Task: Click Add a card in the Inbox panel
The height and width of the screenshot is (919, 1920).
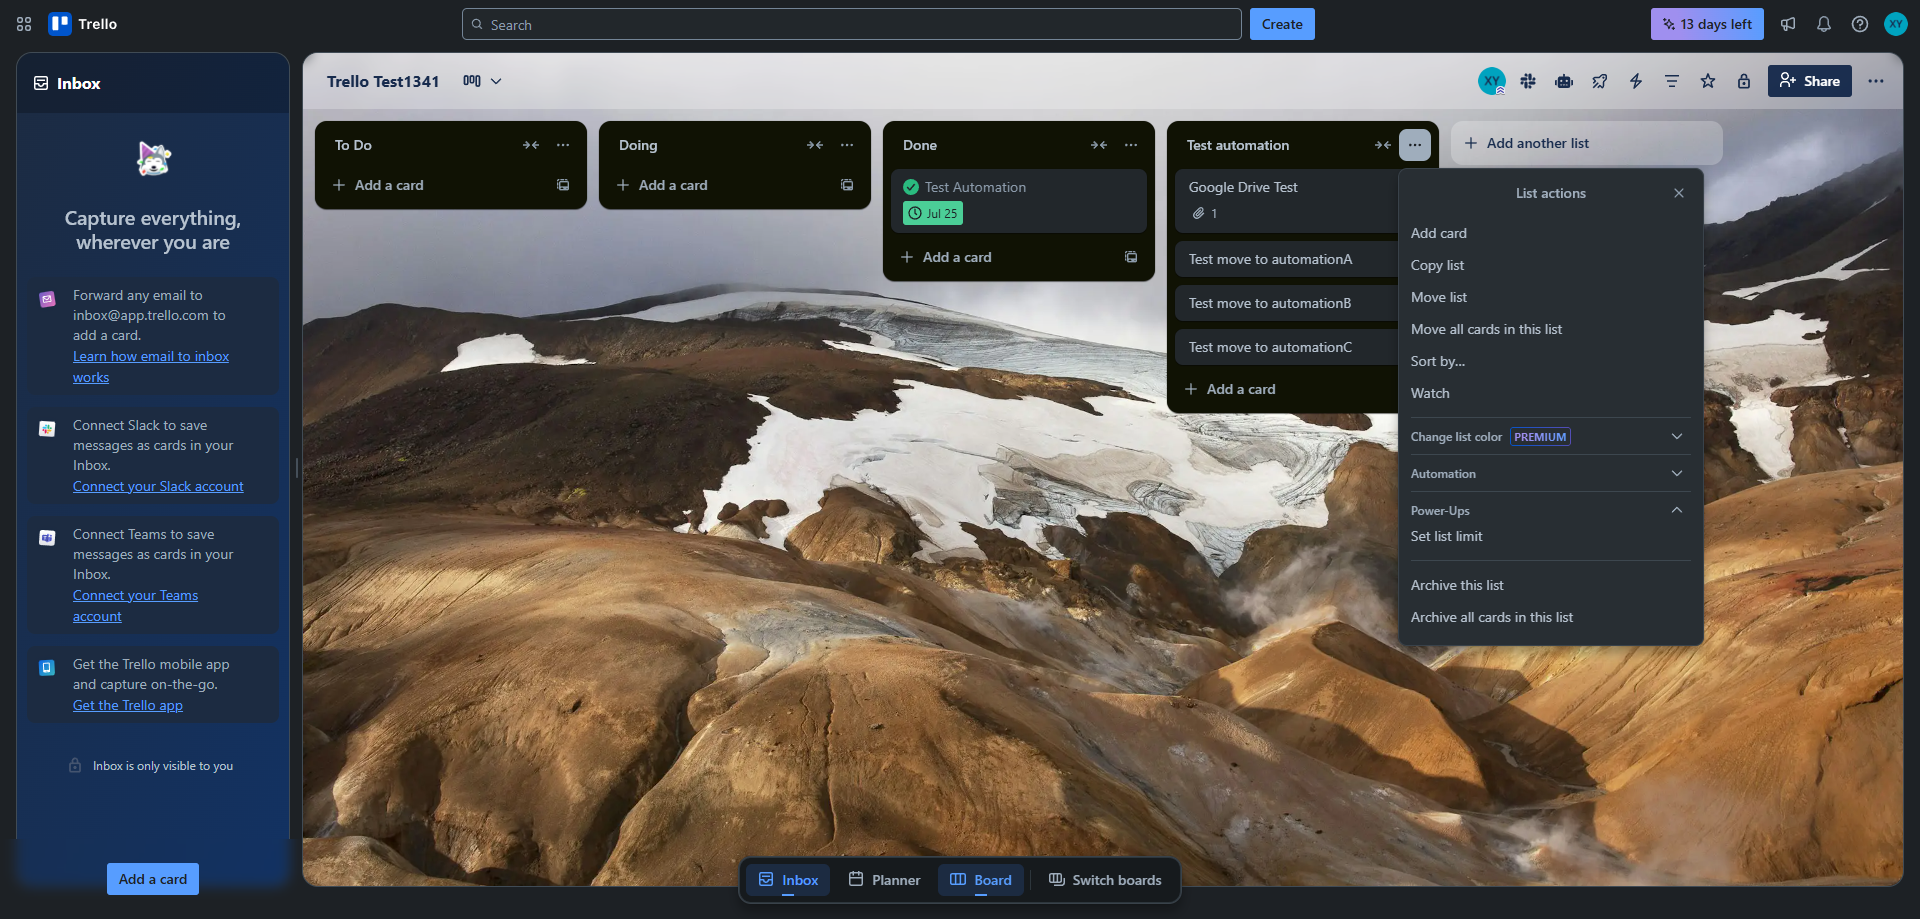Action: tap(153, 879)
